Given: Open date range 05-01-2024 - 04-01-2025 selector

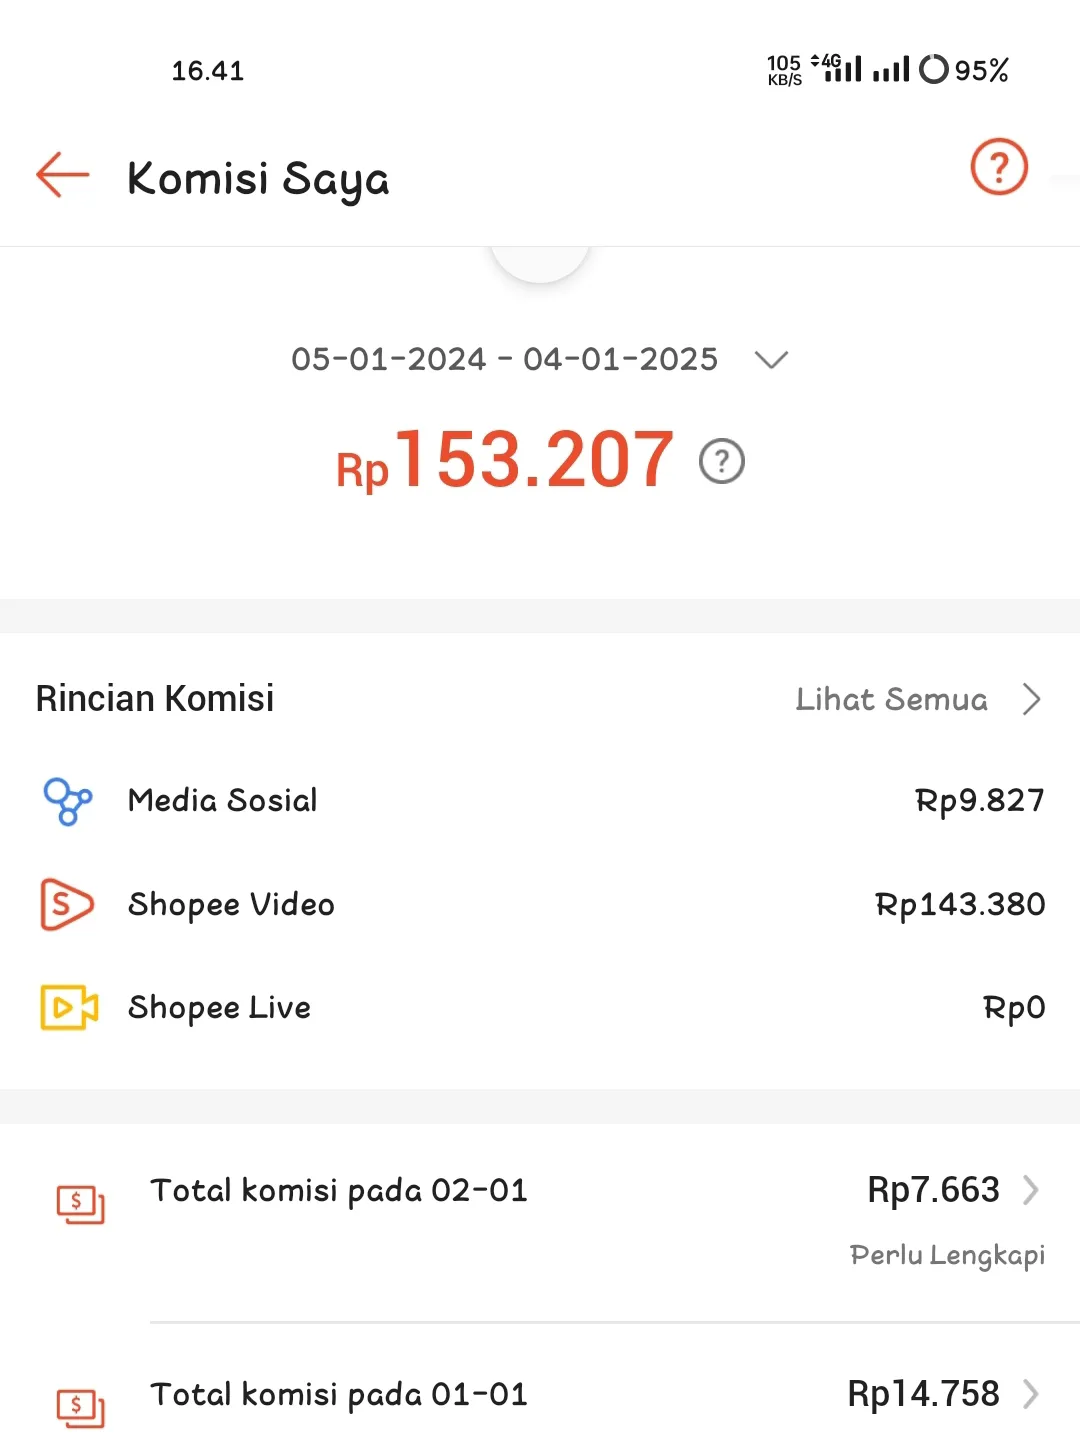Looking at the screenshot, I should click(540, 359).
